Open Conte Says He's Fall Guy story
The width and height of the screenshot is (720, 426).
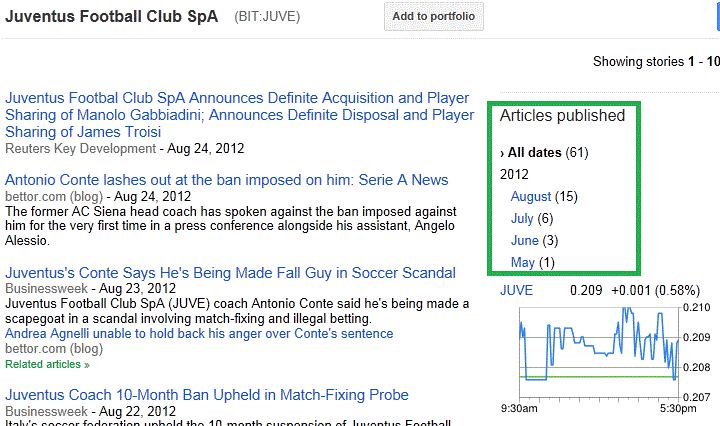[230, 273]
